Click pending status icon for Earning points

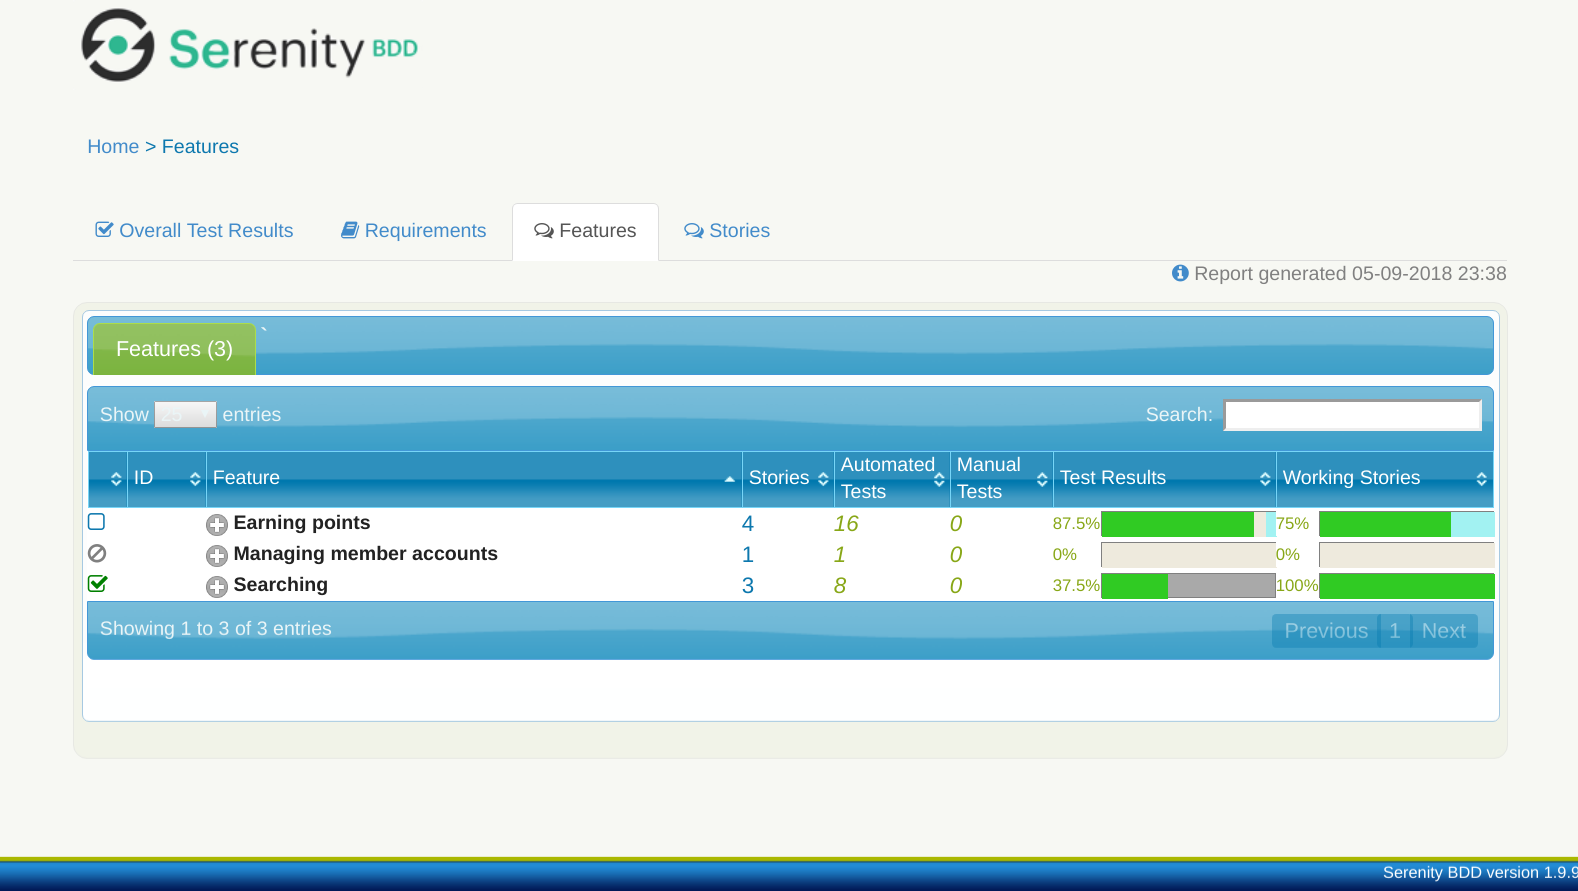pyautogui.click(x=96, y=522)
